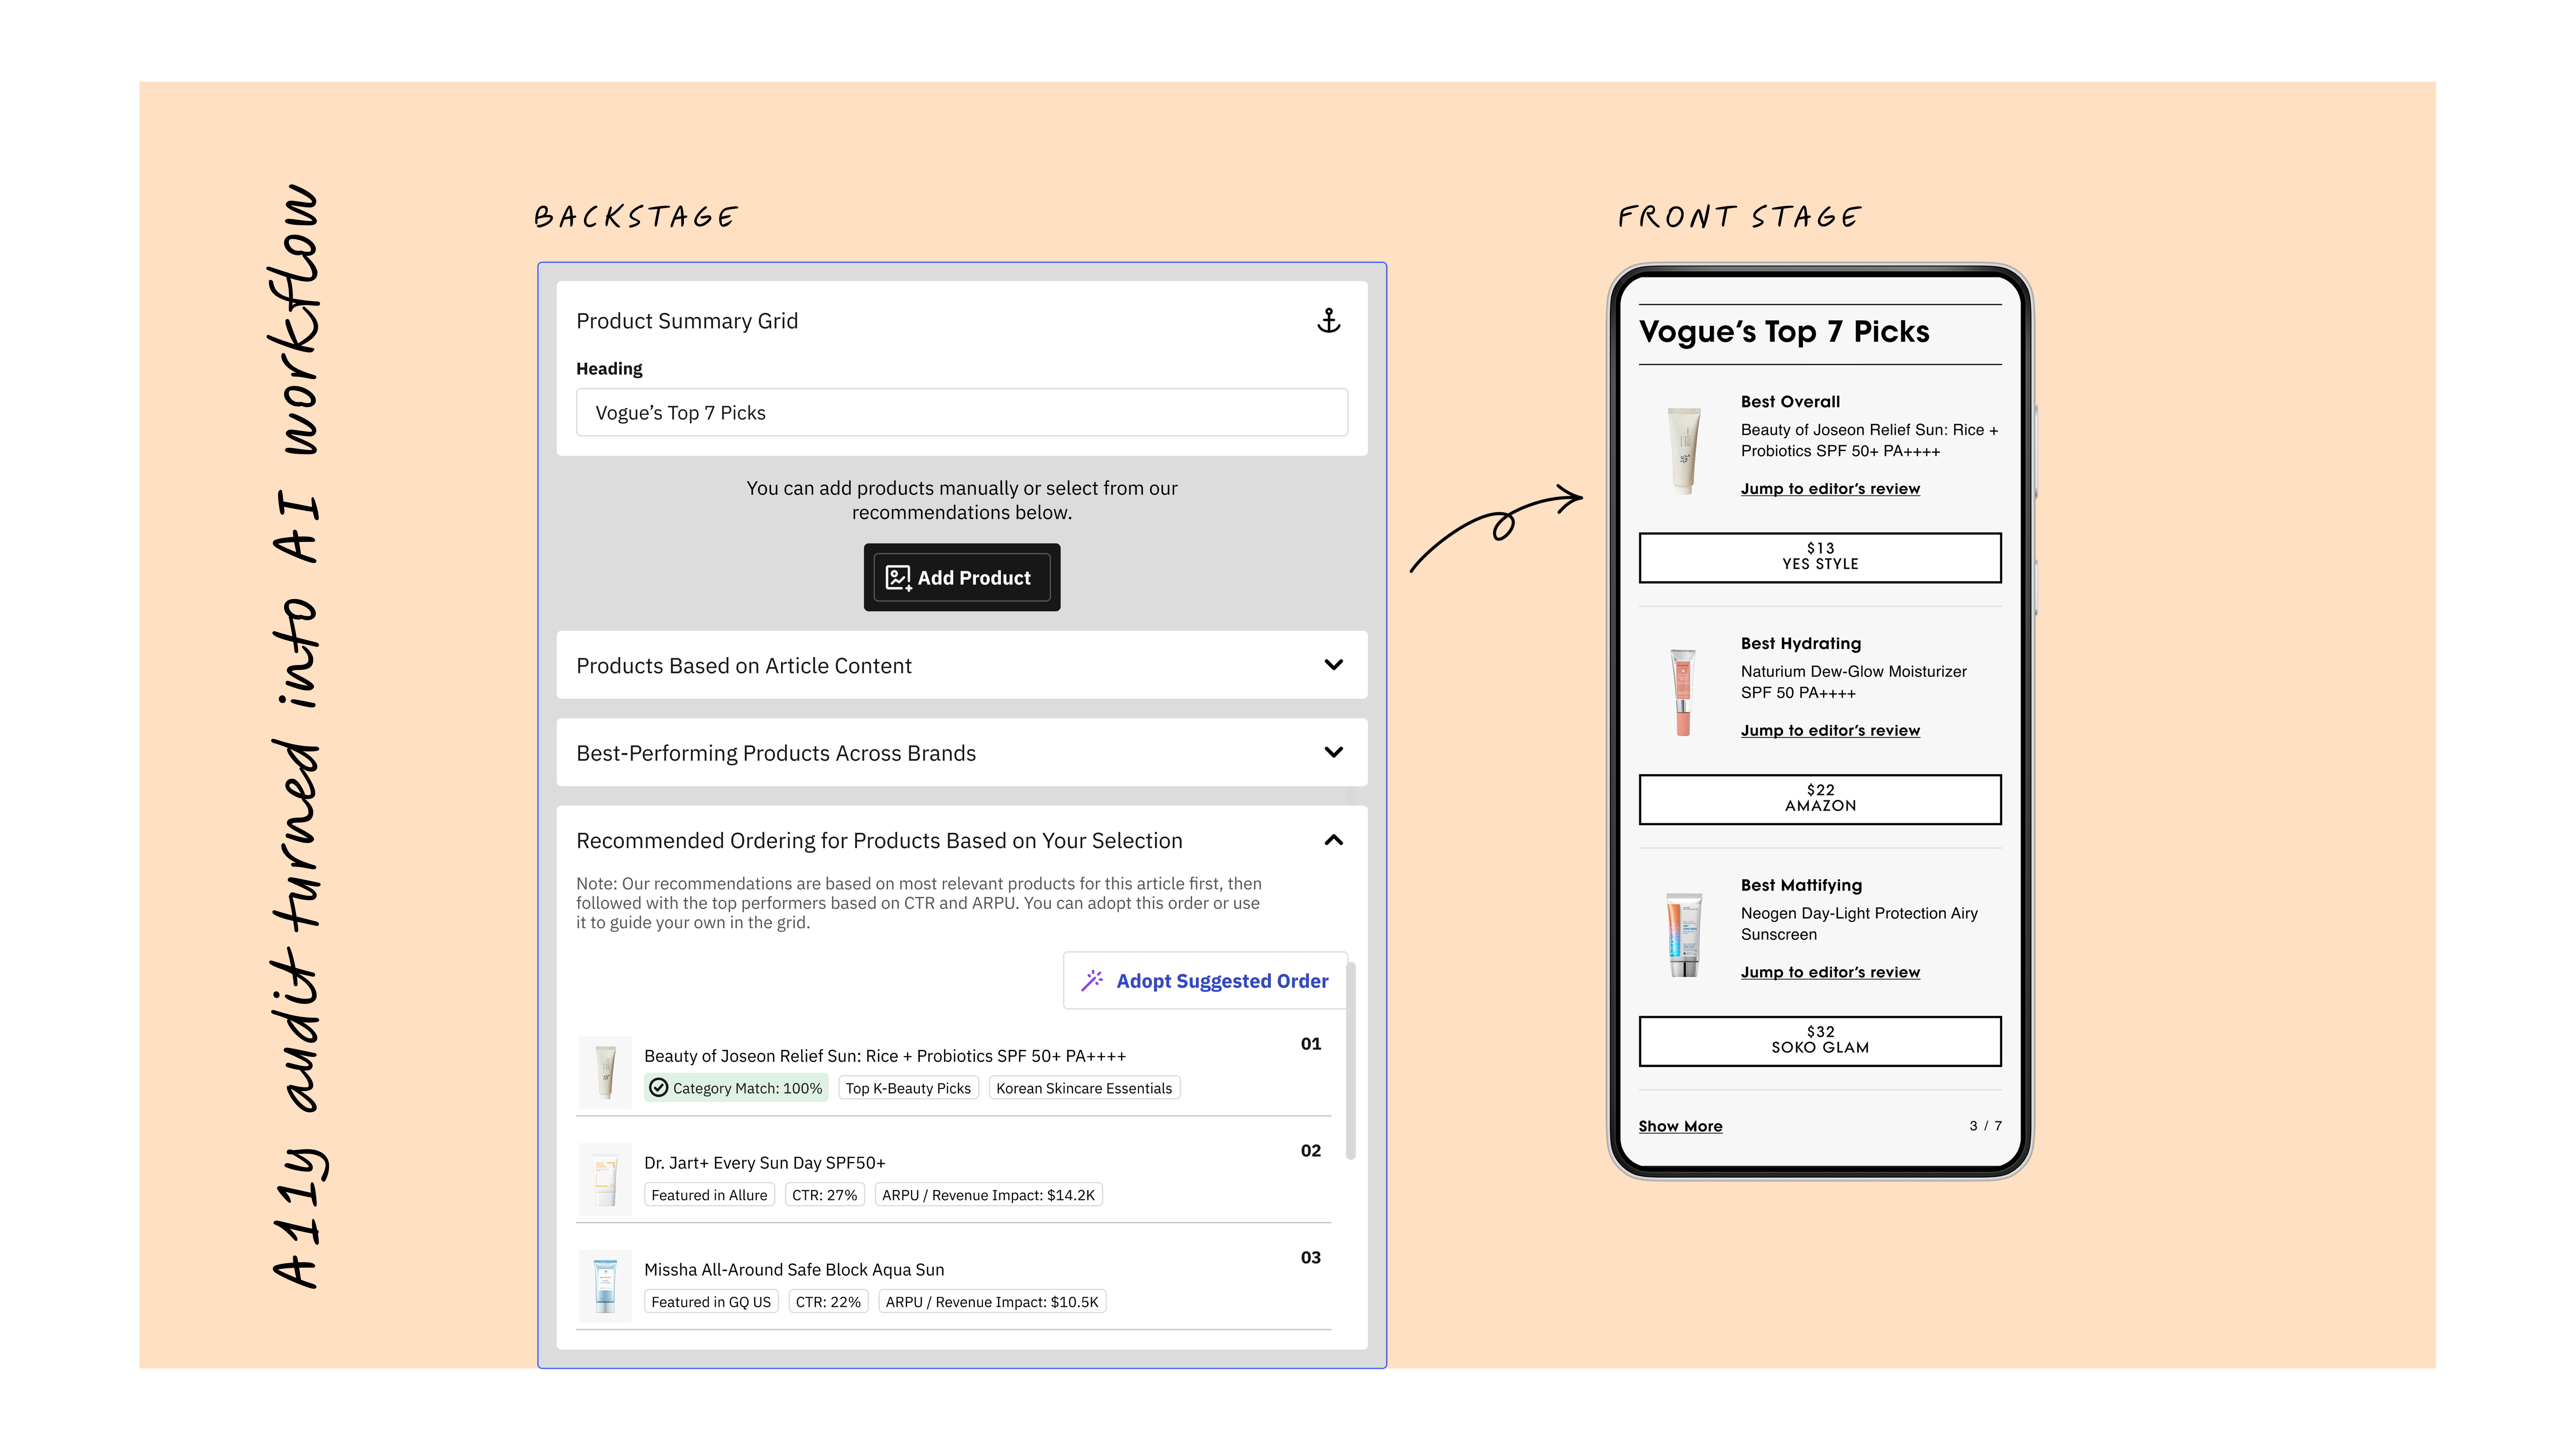Select the Dr. Jart+ product thumbnail
Screen dimensions: 2576x1449
(605, 1179)
